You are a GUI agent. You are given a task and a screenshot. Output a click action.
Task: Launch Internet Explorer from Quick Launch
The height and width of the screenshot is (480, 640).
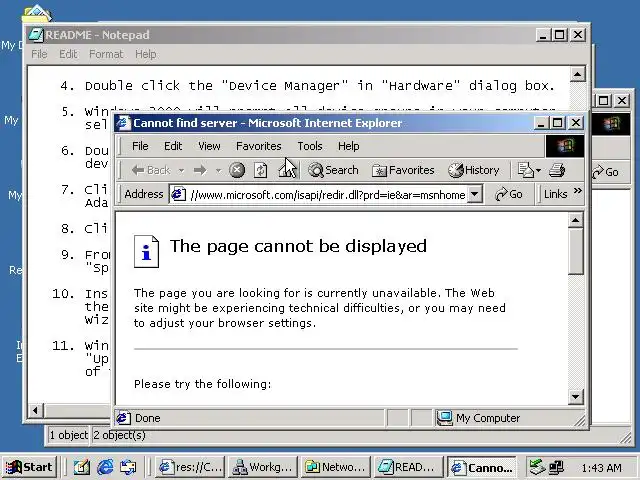(x=105, y=467)
